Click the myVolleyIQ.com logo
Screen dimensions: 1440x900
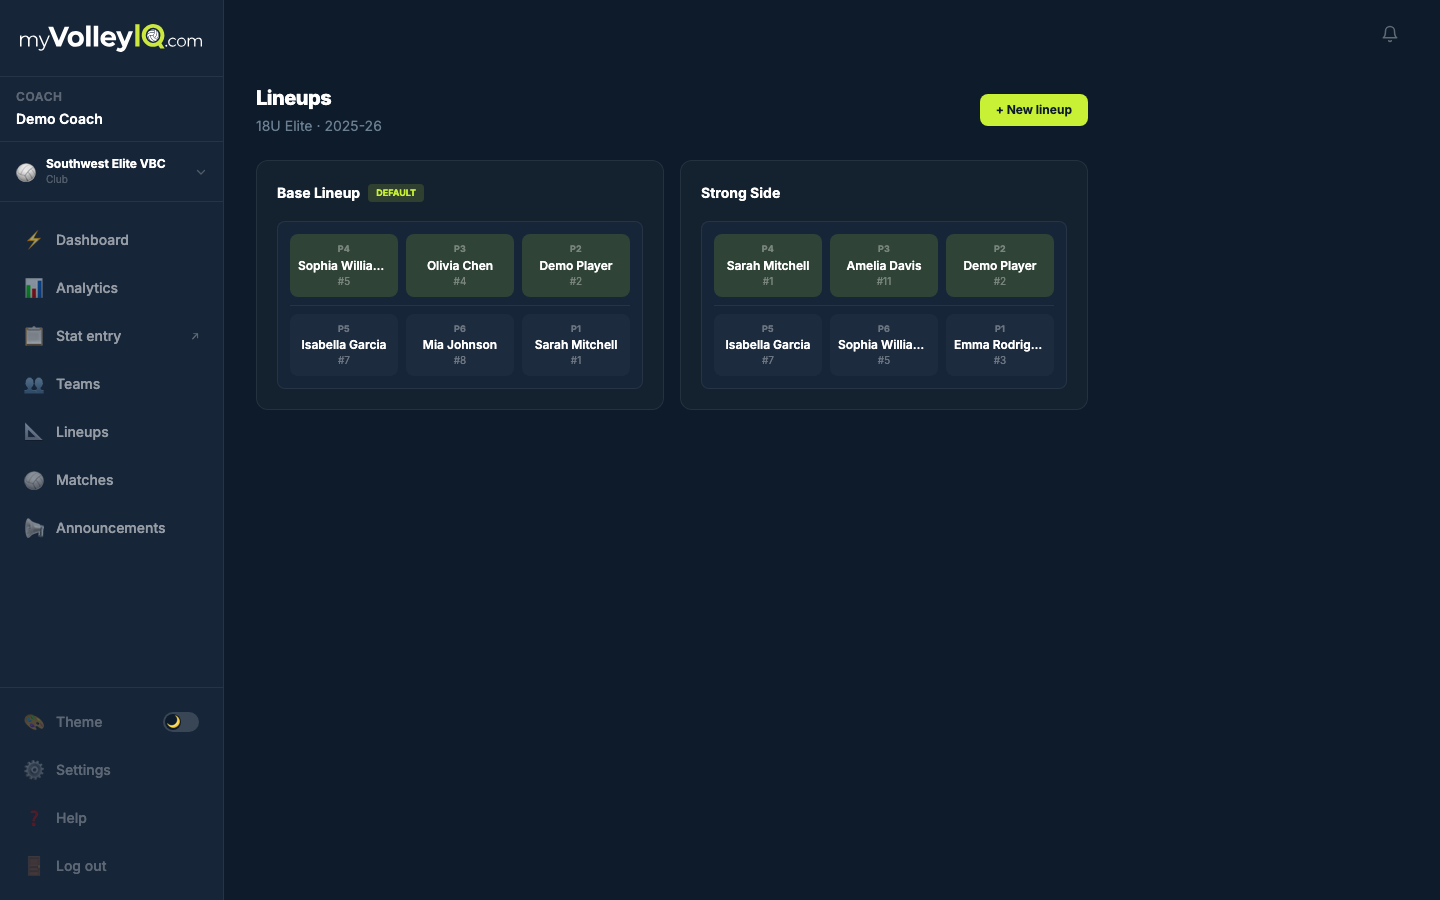(x=111, y=38)
